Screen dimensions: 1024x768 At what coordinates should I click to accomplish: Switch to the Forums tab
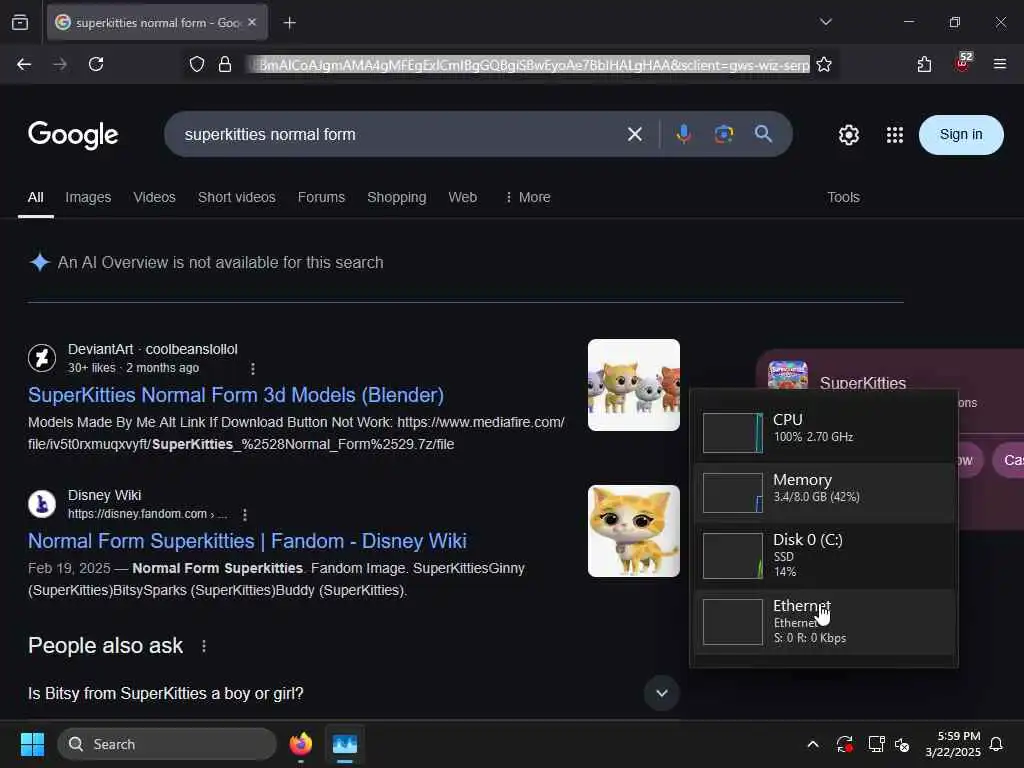click(x=321, y=197)
